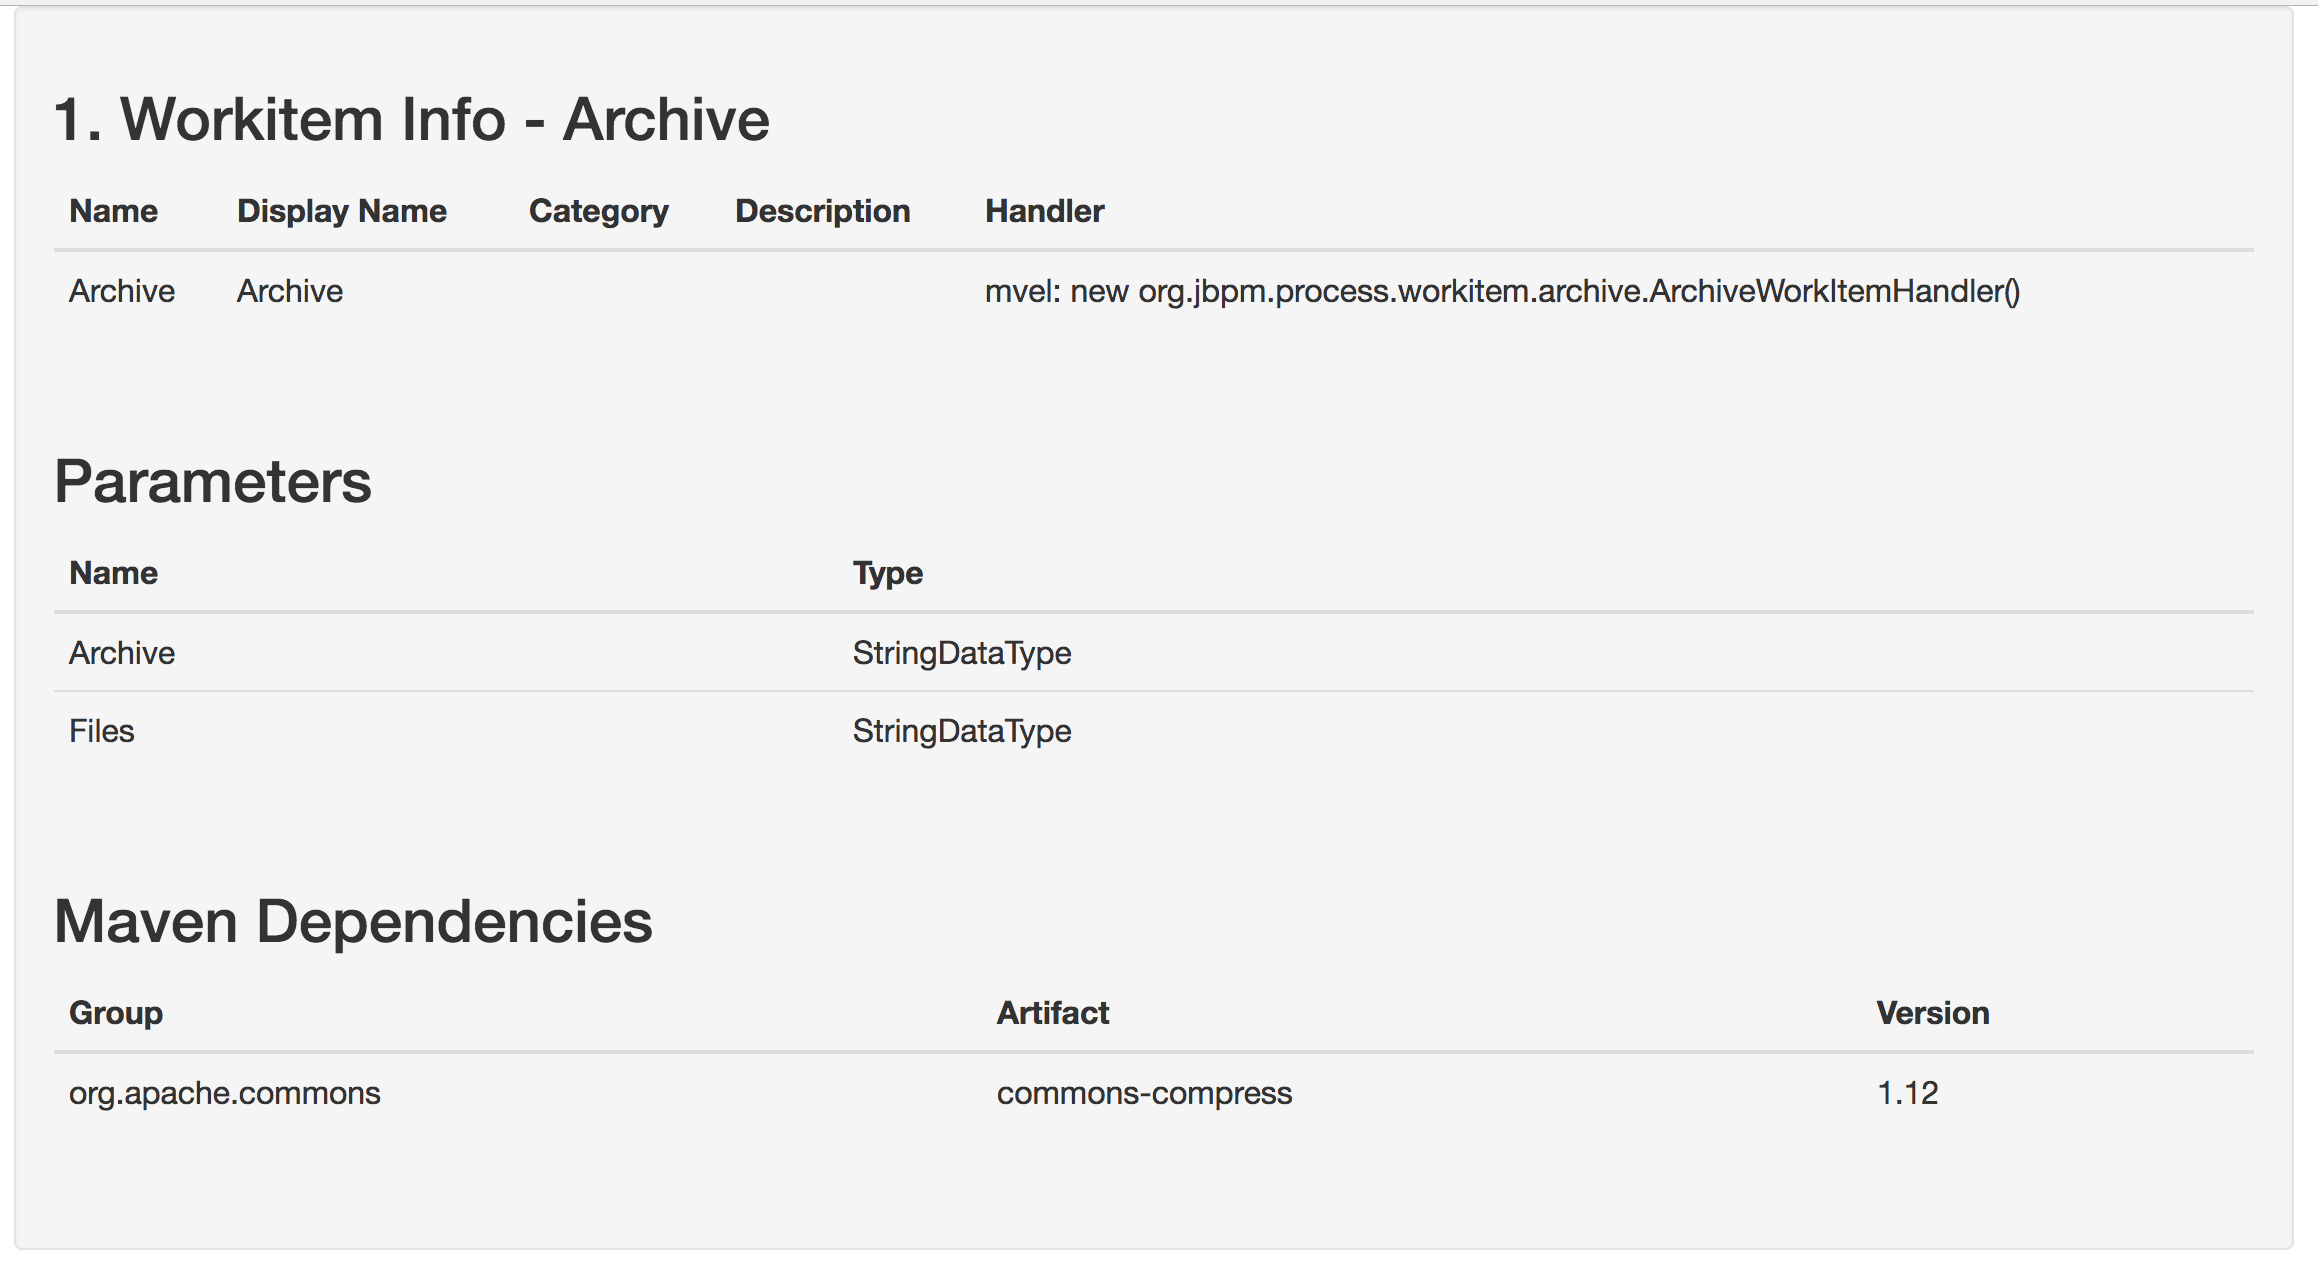Image resolution: width=2318 pixels, height=1272 pixels.
Task: Click StringDataType in the Files parameter row
Action: coord(961,731)
